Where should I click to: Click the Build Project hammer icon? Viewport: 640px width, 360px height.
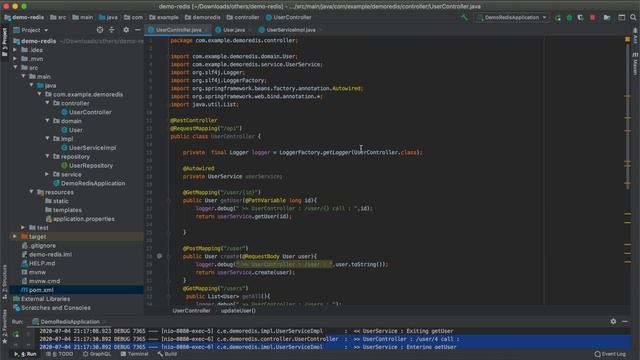coord(464,18)
